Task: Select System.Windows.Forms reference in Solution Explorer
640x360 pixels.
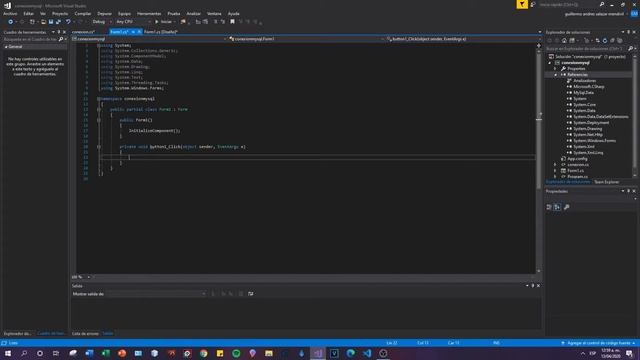Action: 594,140
